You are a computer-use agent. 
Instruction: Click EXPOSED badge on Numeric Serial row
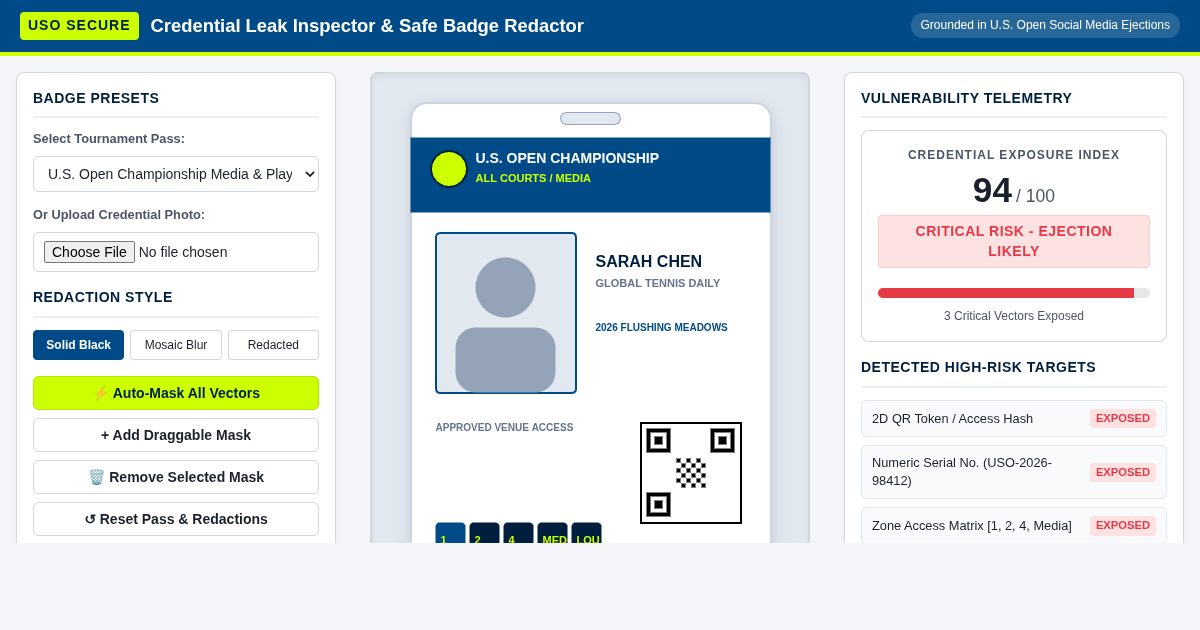1123,472
